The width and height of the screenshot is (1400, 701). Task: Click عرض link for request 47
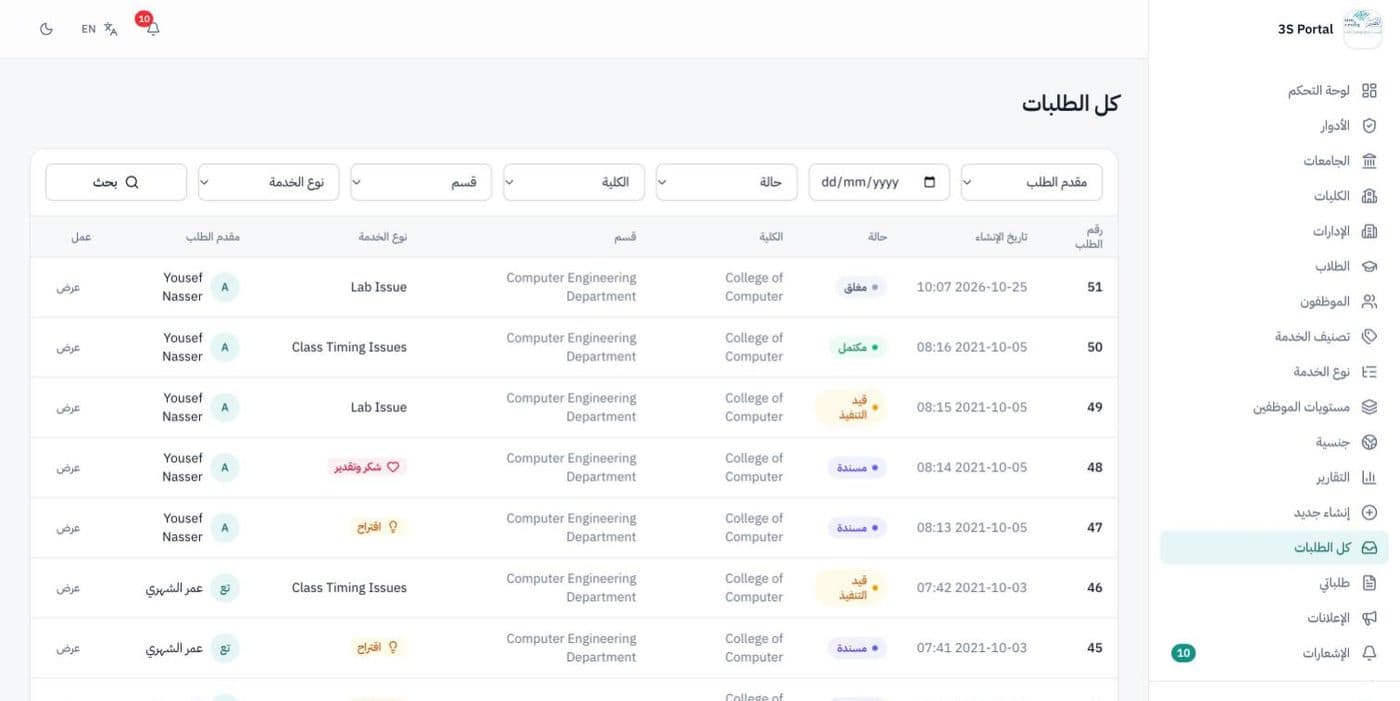pos(68,527)
